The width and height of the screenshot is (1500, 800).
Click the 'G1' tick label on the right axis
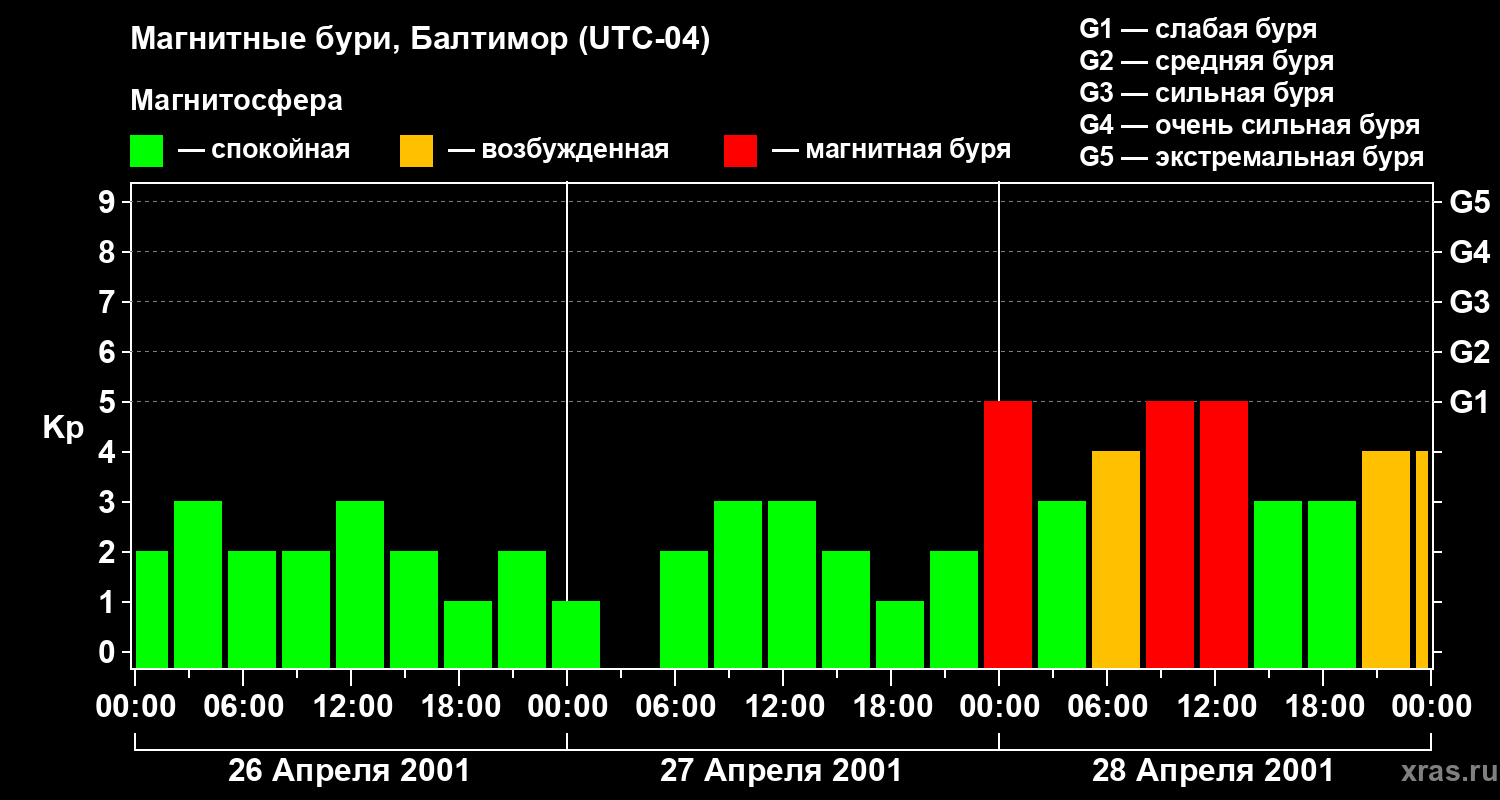coord(1470,403)
